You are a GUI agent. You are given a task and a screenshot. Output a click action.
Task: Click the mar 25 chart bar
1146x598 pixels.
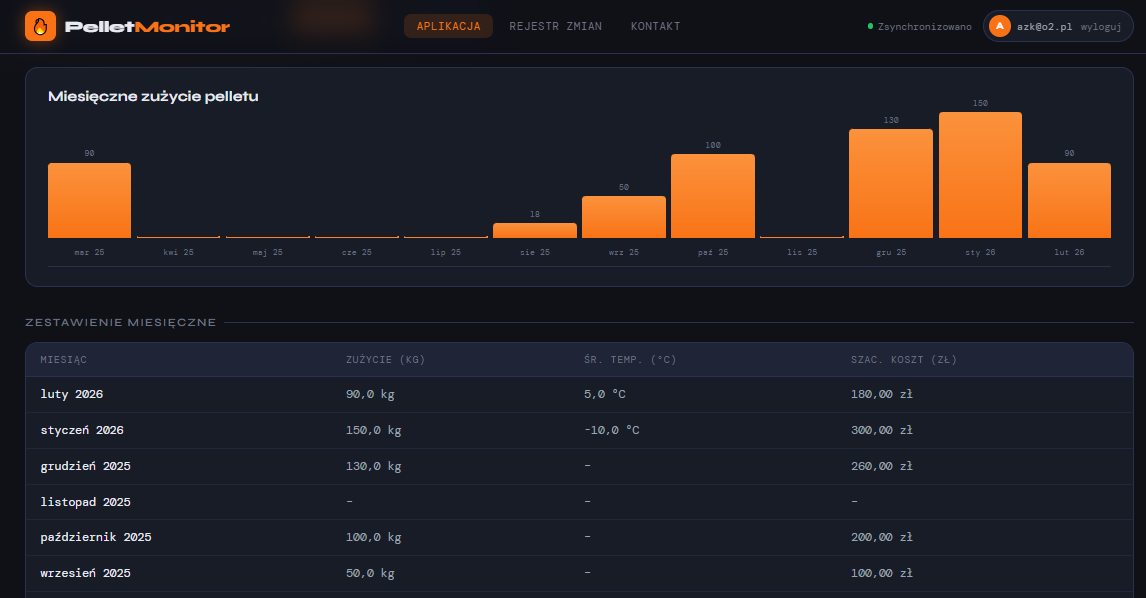coord(89,200)
